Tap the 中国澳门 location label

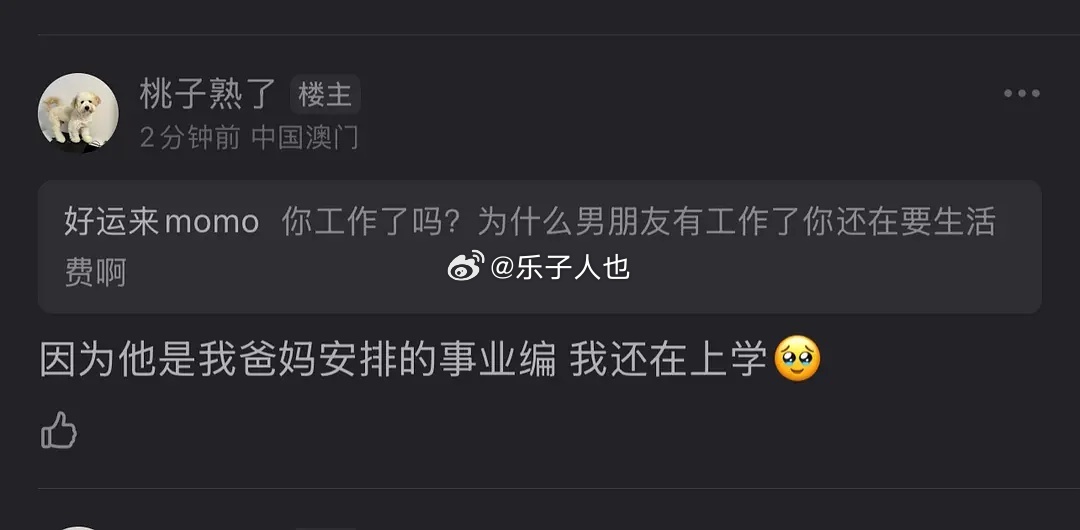[x=305, y=138]
